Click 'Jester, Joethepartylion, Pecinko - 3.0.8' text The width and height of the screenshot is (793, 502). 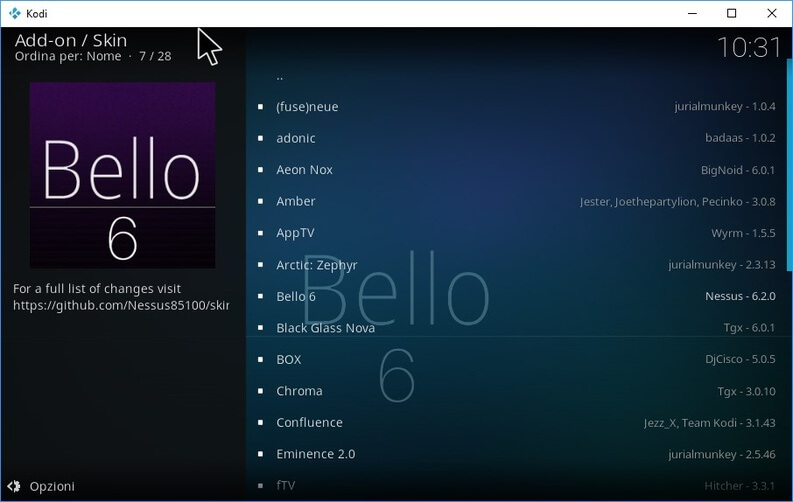click(x=678, y=202)
